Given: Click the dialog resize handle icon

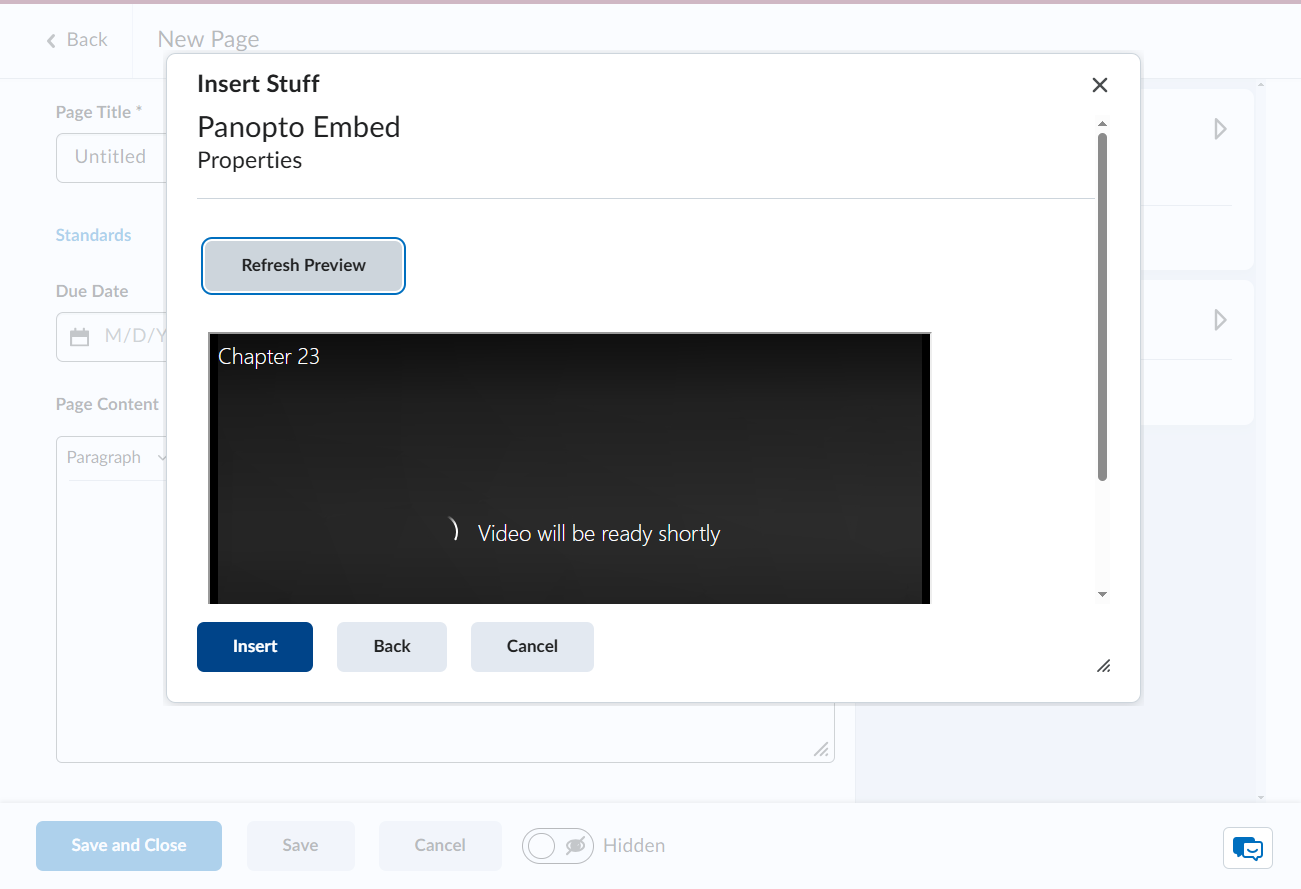Looking at the screenshot, I should pos(1104,666).
